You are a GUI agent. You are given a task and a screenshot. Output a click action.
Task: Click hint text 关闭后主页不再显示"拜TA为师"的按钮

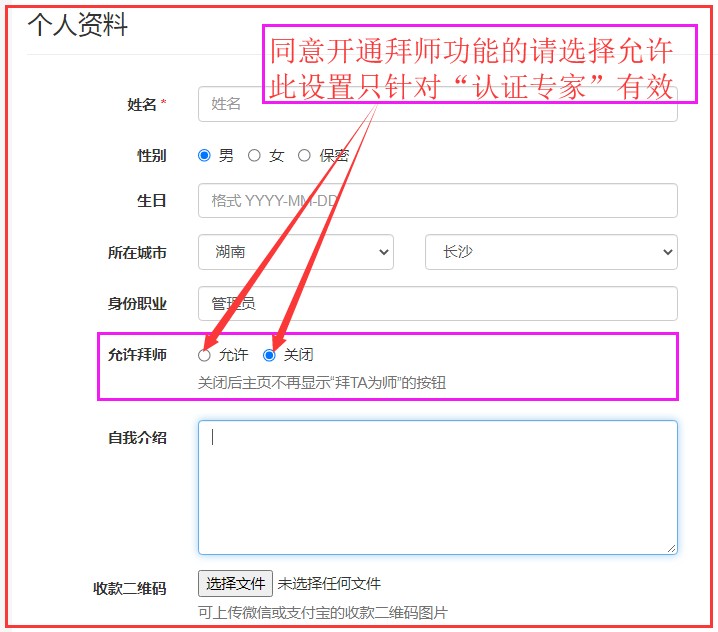321,383
